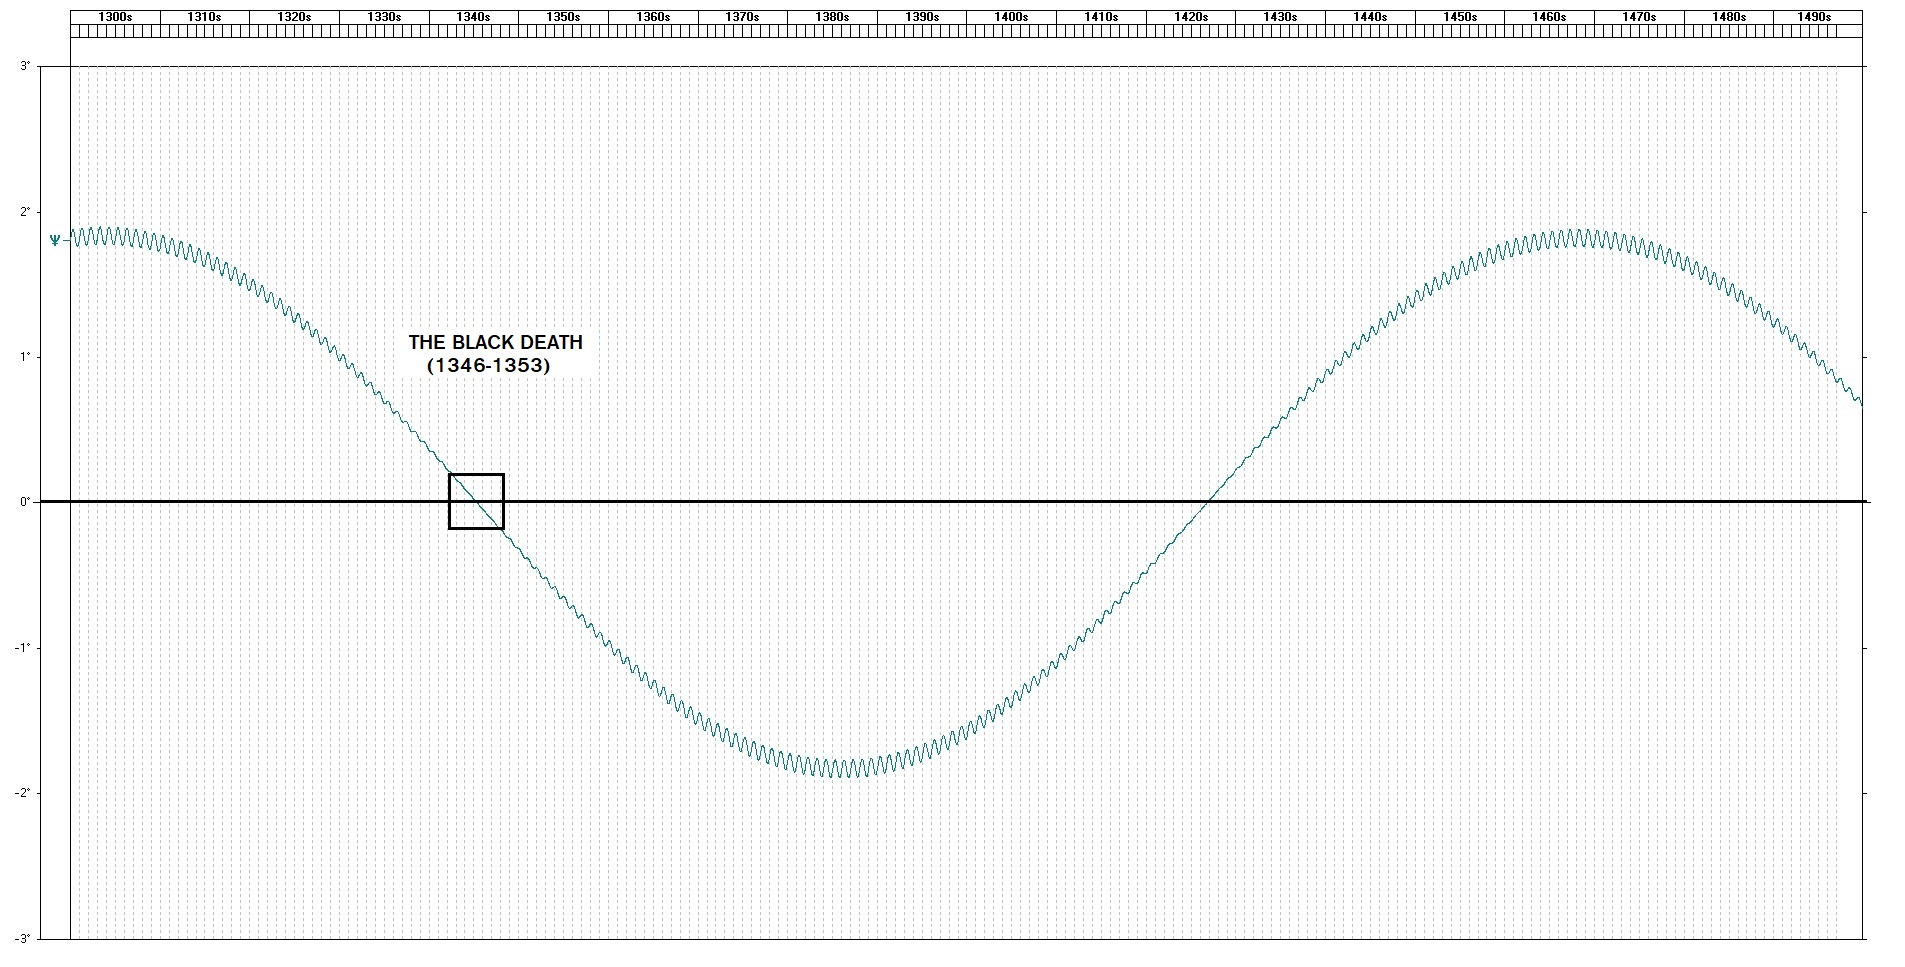Select the 1320s decade header
This screenshot has width=1905, height=967.
294,17
